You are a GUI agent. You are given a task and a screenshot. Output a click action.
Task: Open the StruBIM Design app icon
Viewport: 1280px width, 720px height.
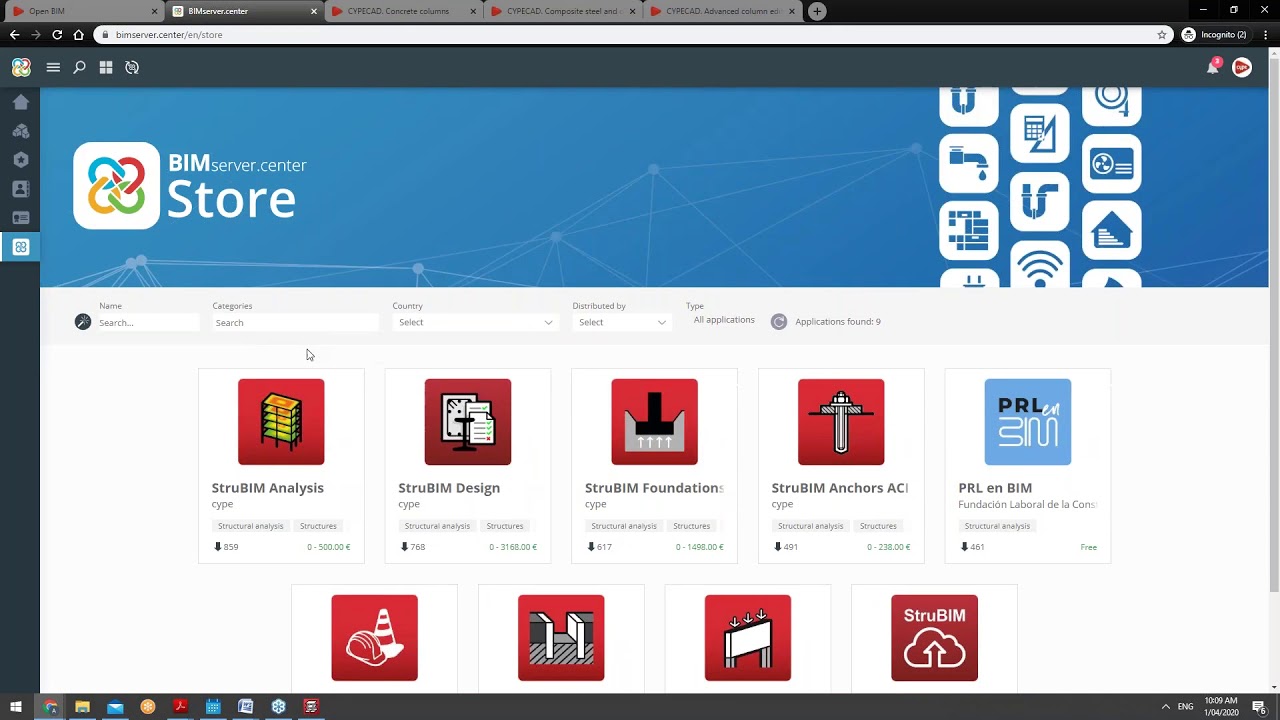468,422
